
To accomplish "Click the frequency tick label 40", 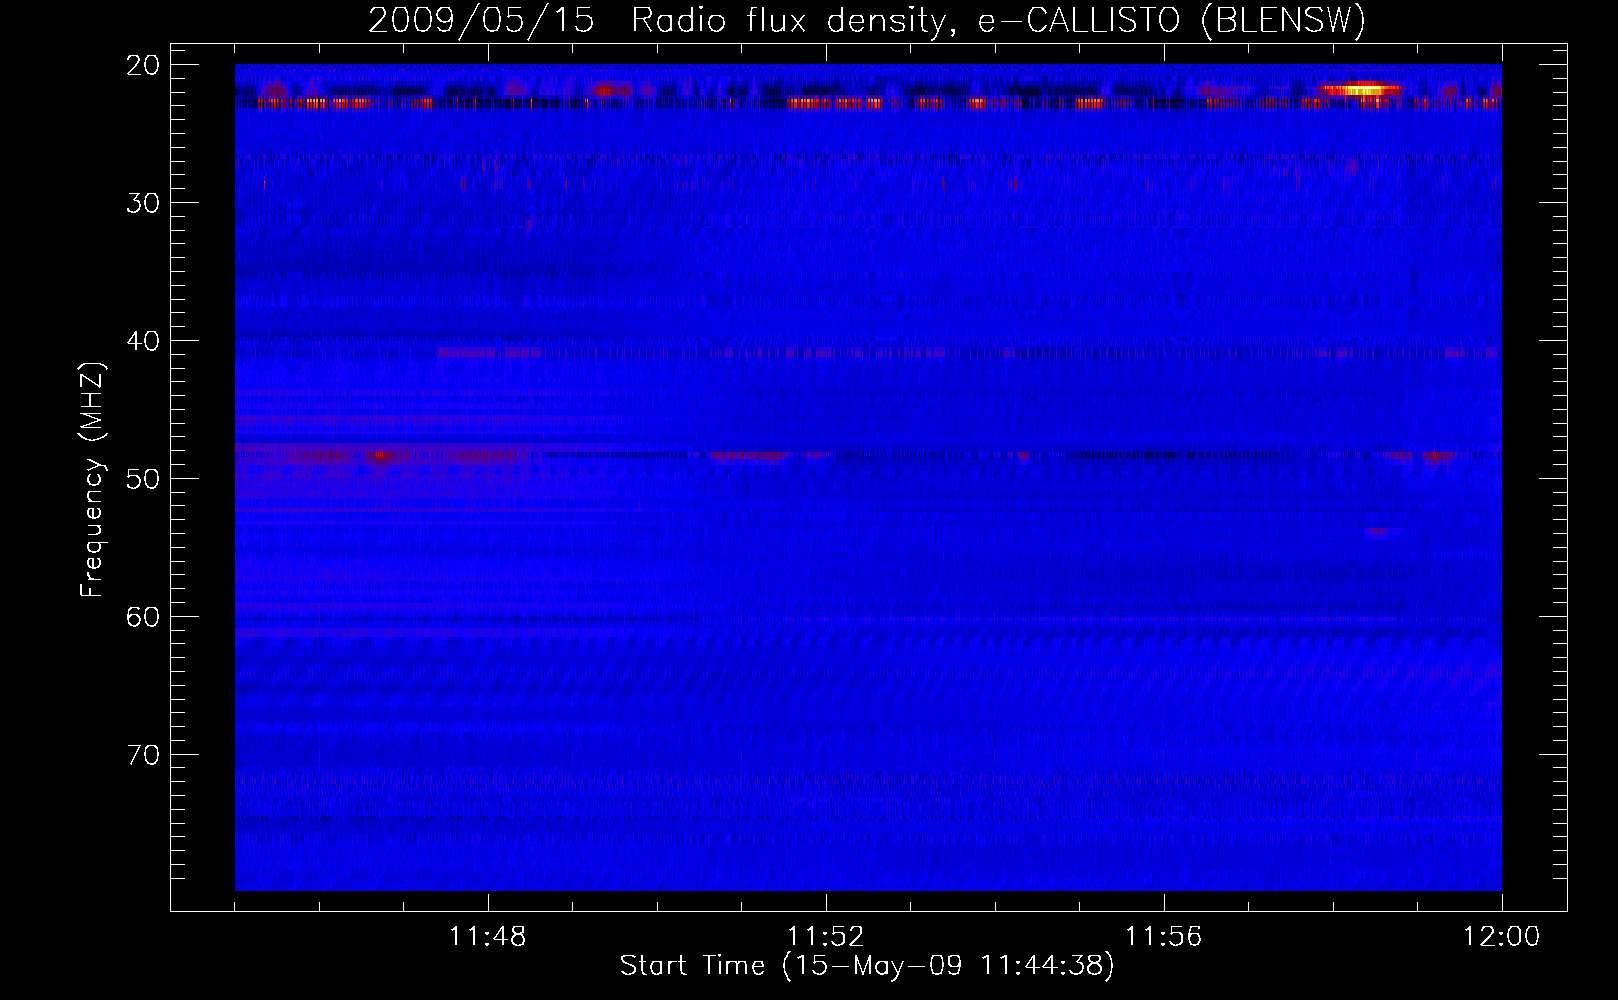I will [x=144, y=341].
